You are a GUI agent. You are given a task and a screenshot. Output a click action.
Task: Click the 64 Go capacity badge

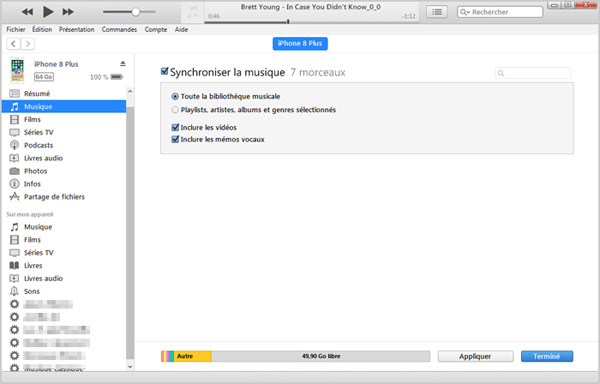point(44,77)
